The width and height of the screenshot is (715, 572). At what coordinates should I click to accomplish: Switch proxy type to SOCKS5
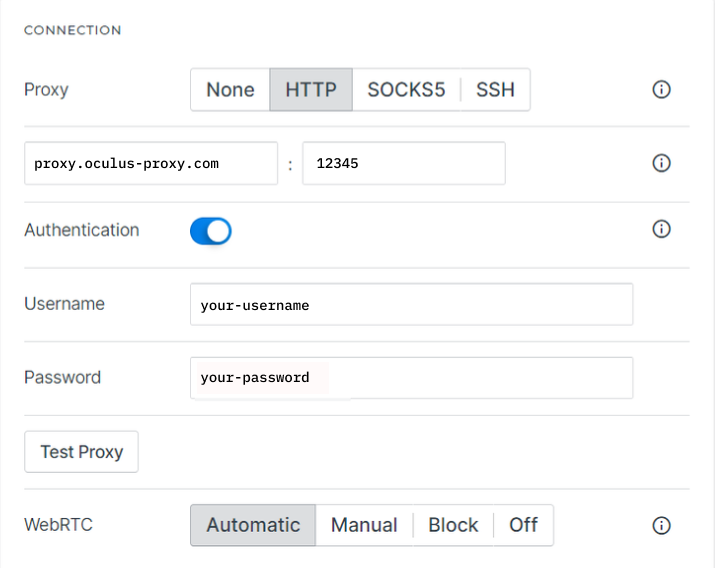[x=406, y=89]
